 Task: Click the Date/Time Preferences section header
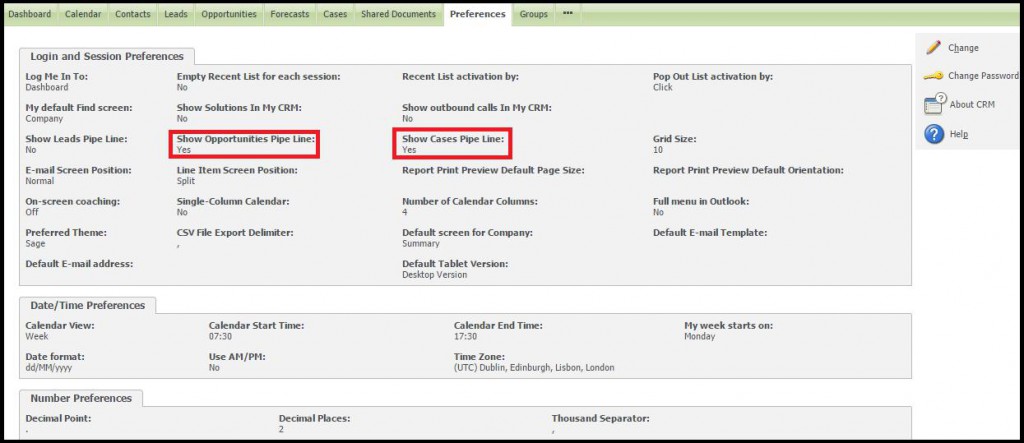(87, 305)
